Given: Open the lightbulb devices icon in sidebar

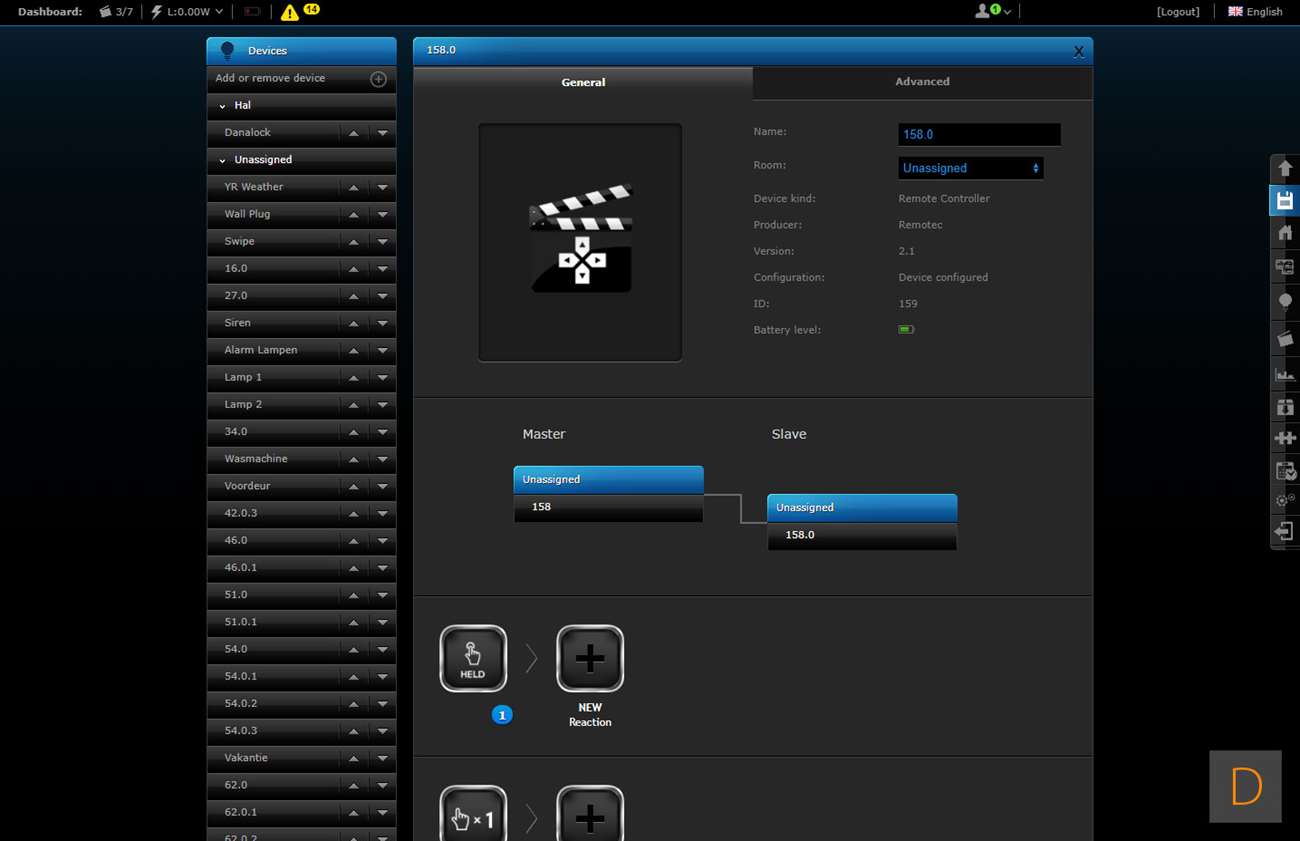Looking at the screenshot, I should click(1285, 302).
